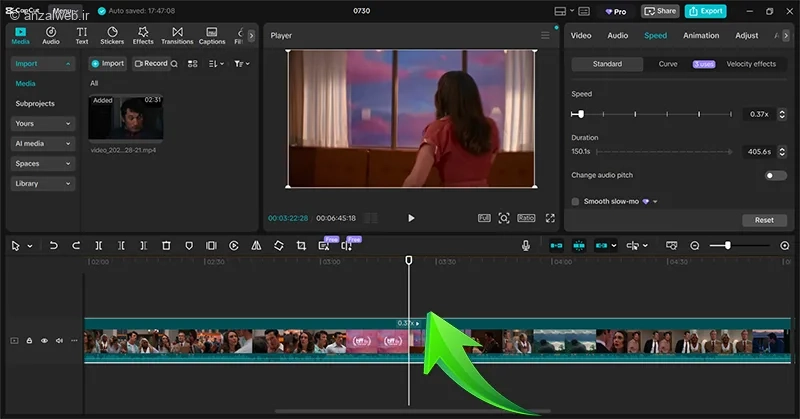This screenshot has height=419, width=800.
Task: Expand the AI media section
Action: 43,143
